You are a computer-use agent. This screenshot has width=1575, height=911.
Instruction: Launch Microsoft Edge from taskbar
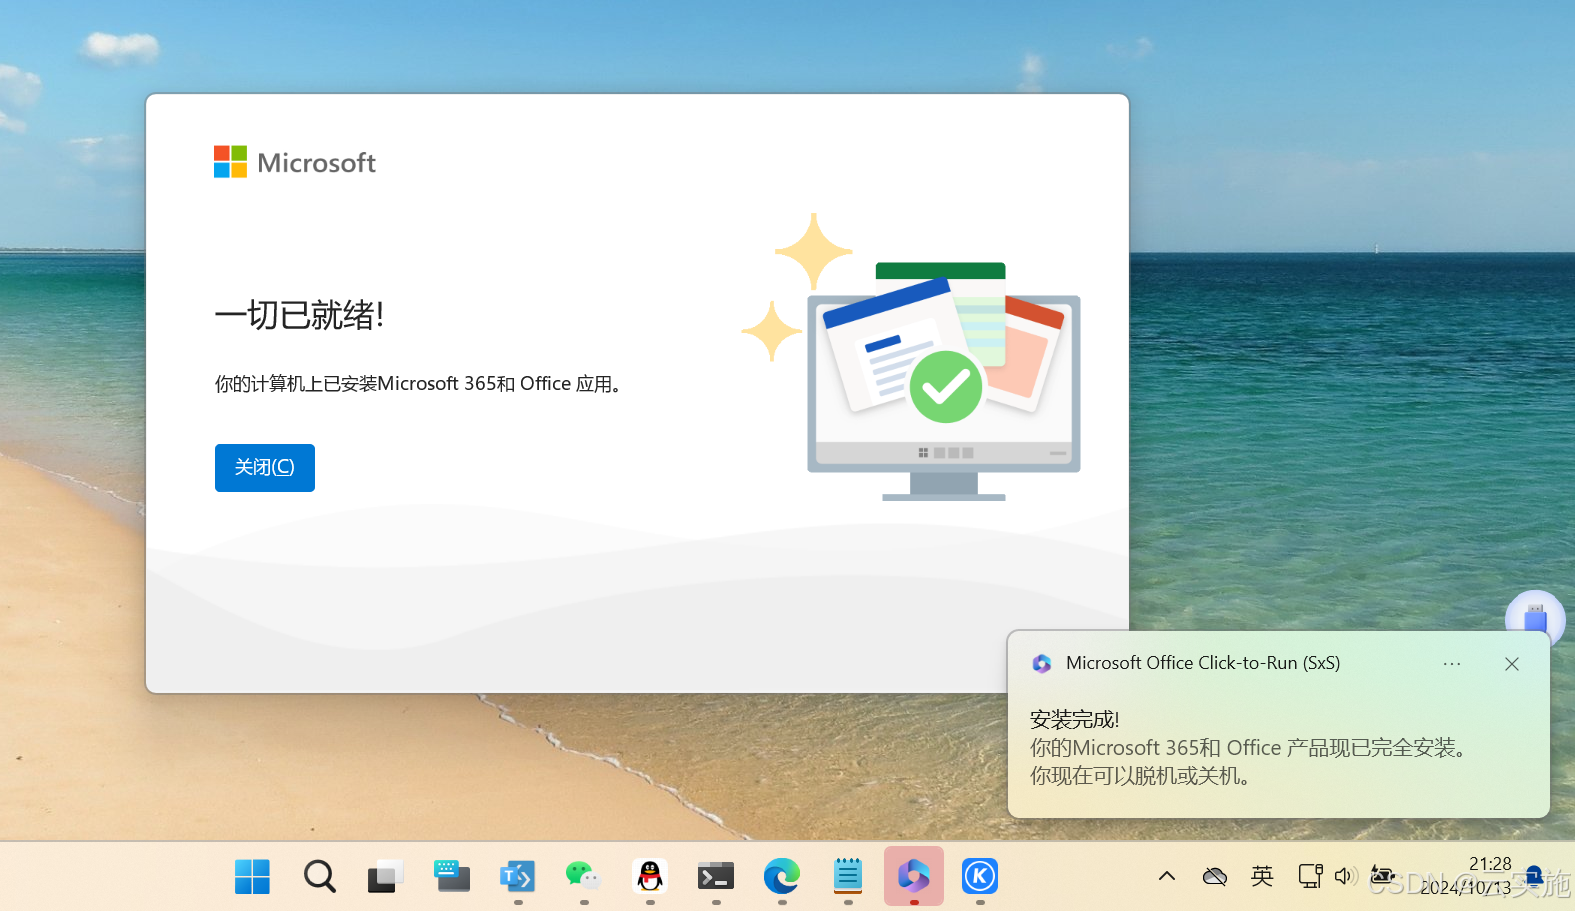coord(782,877)
